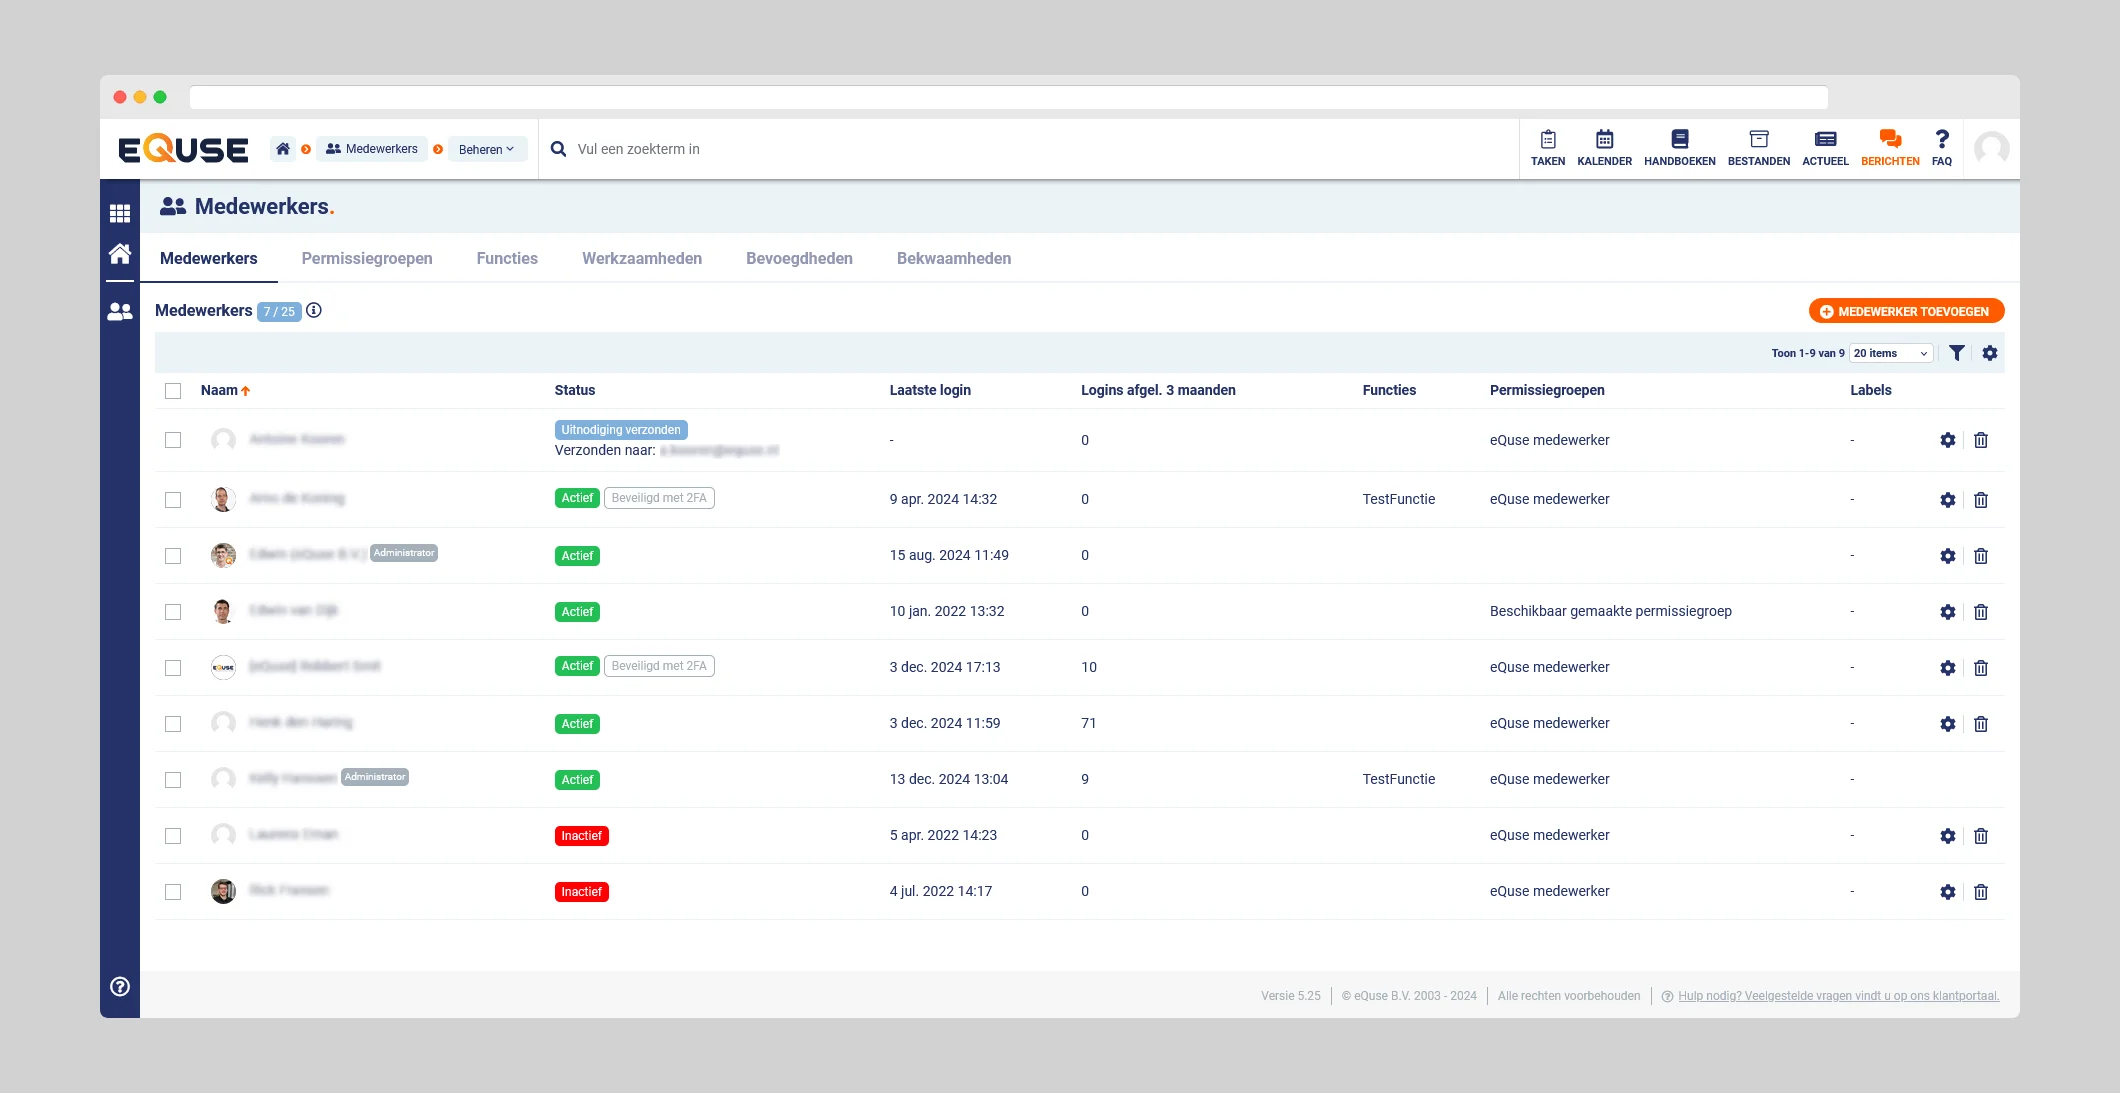Check the row with 71 logins
This screenshot has height=1093, width=2120.
(x=173, y=724)
